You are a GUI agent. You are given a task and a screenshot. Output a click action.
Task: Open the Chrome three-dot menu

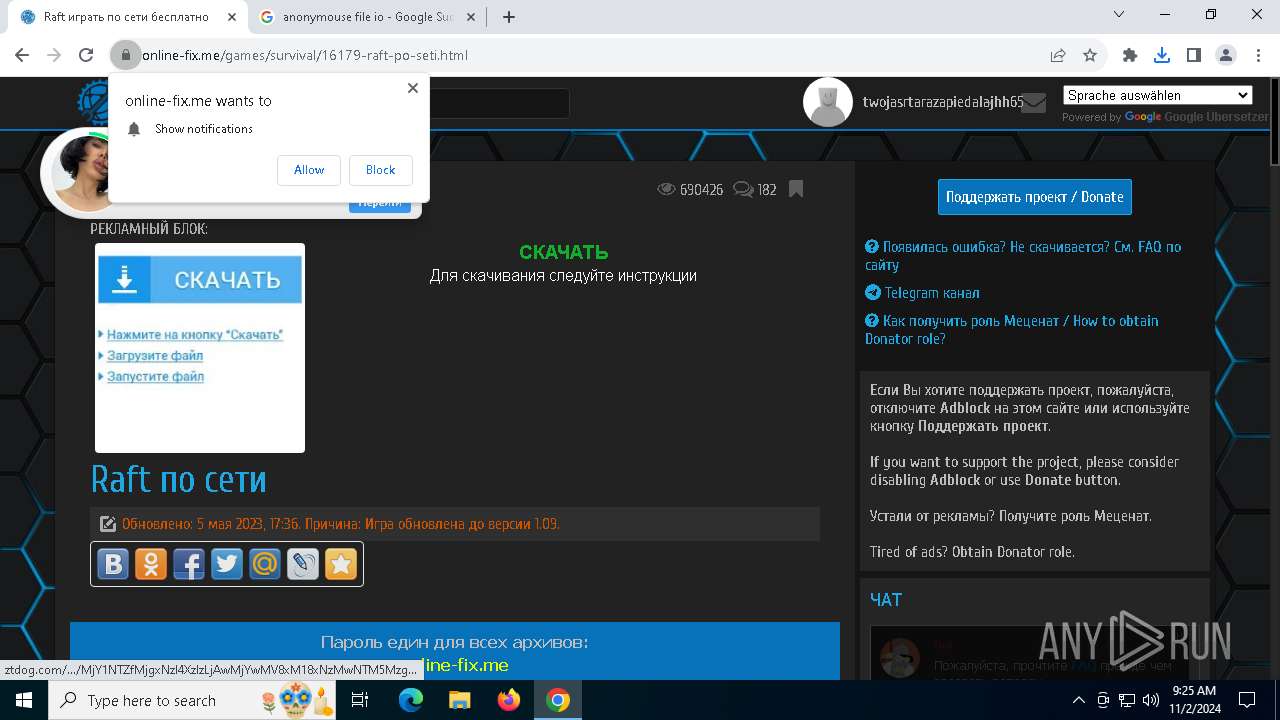1258,55
